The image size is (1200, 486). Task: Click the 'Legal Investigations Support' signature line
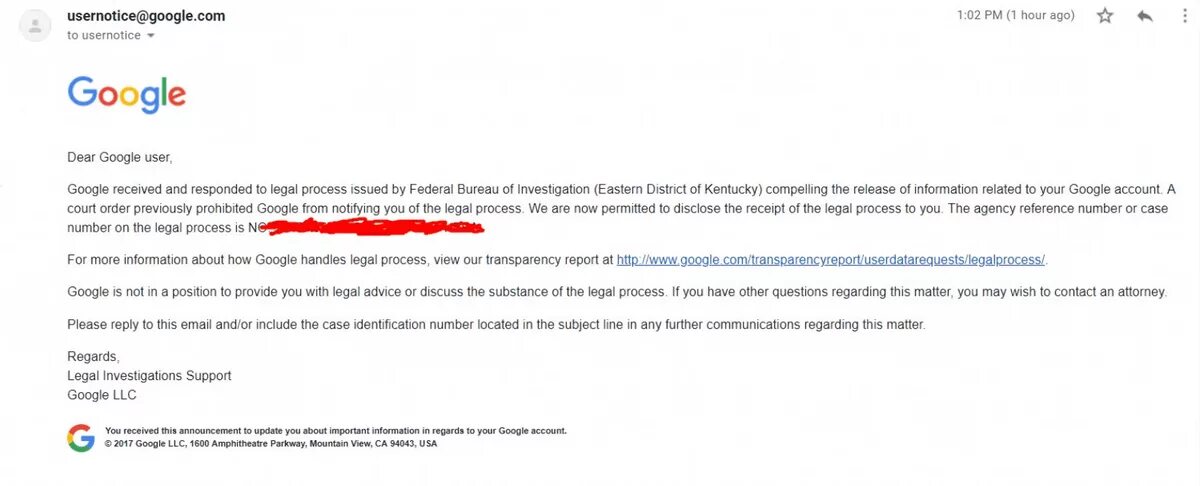(x=149, y=376)
